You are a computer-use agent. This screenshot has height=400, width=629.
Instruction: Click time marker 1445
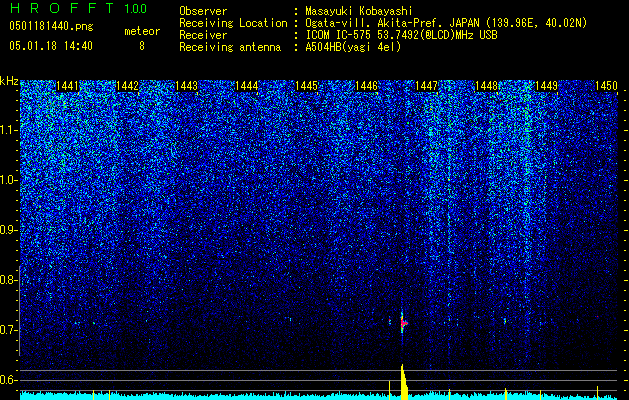(x=306, y=86)
